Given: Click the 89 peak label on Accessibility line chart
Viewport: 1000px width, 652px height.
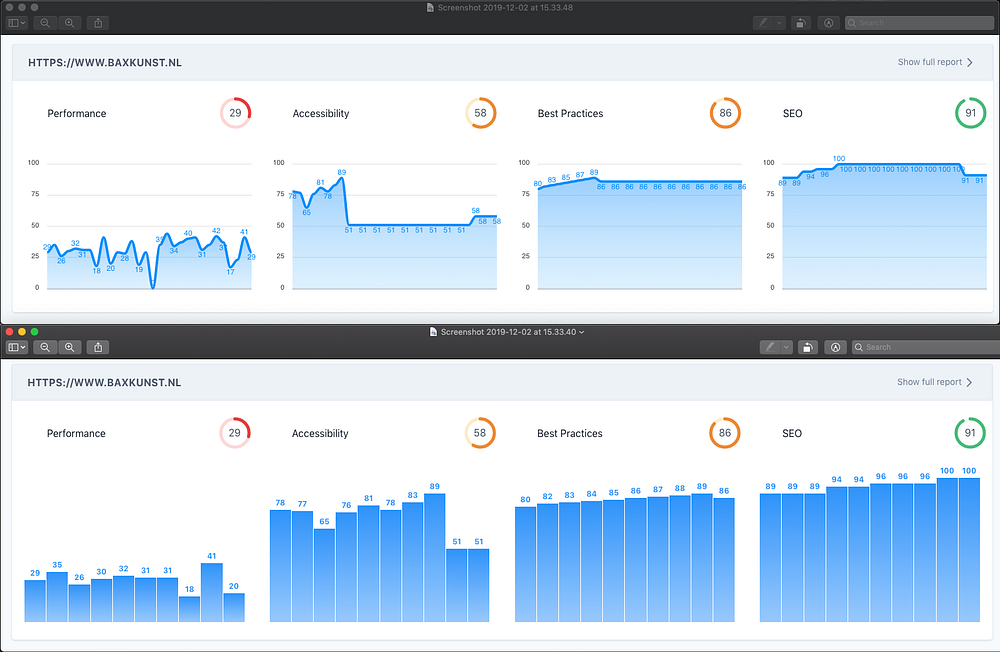Looking at the screenshot, I should pyautogui.click(x=342, y=172).
